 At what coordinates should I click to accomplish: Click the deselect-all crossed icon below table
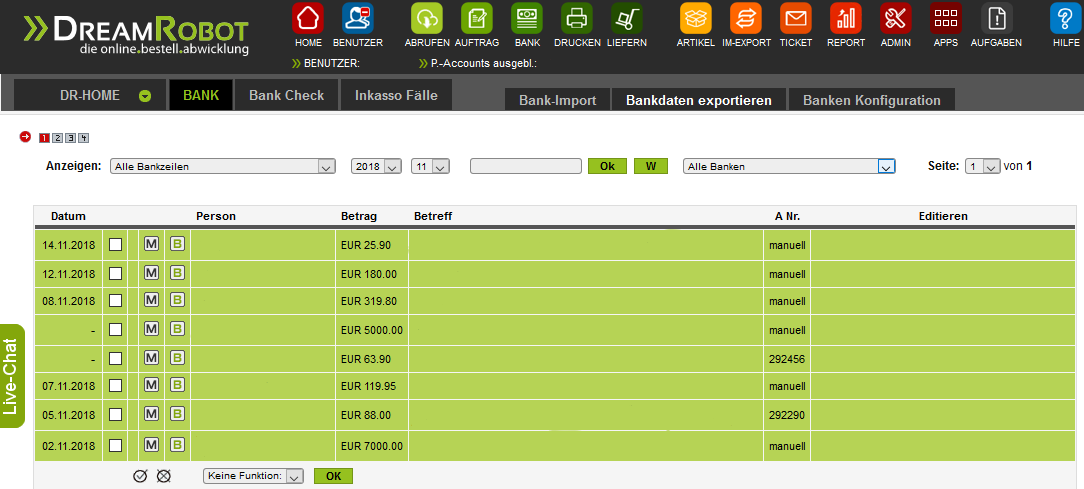[x=164, y=476]
